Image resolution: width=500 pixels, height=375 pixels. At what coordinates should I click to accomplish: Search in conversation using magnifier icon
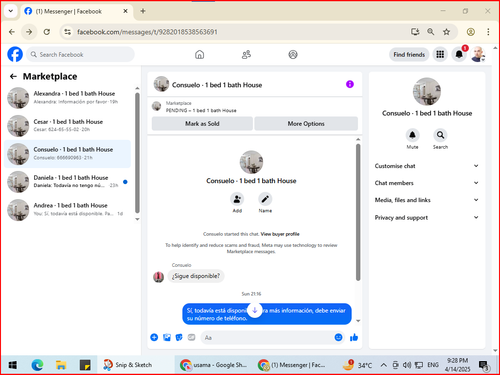click(440, 135)
